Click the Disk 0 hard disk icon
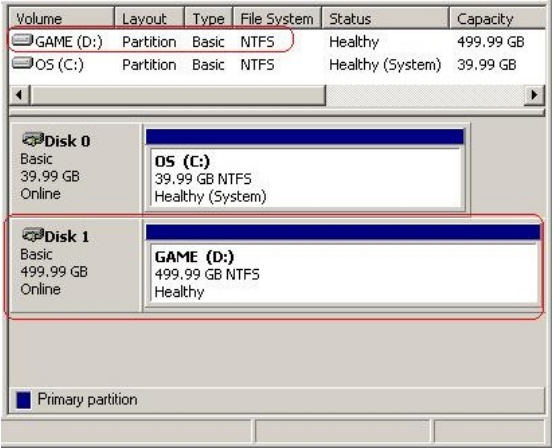The height and width of the screenshot is (448, 553). coord(32,140)
